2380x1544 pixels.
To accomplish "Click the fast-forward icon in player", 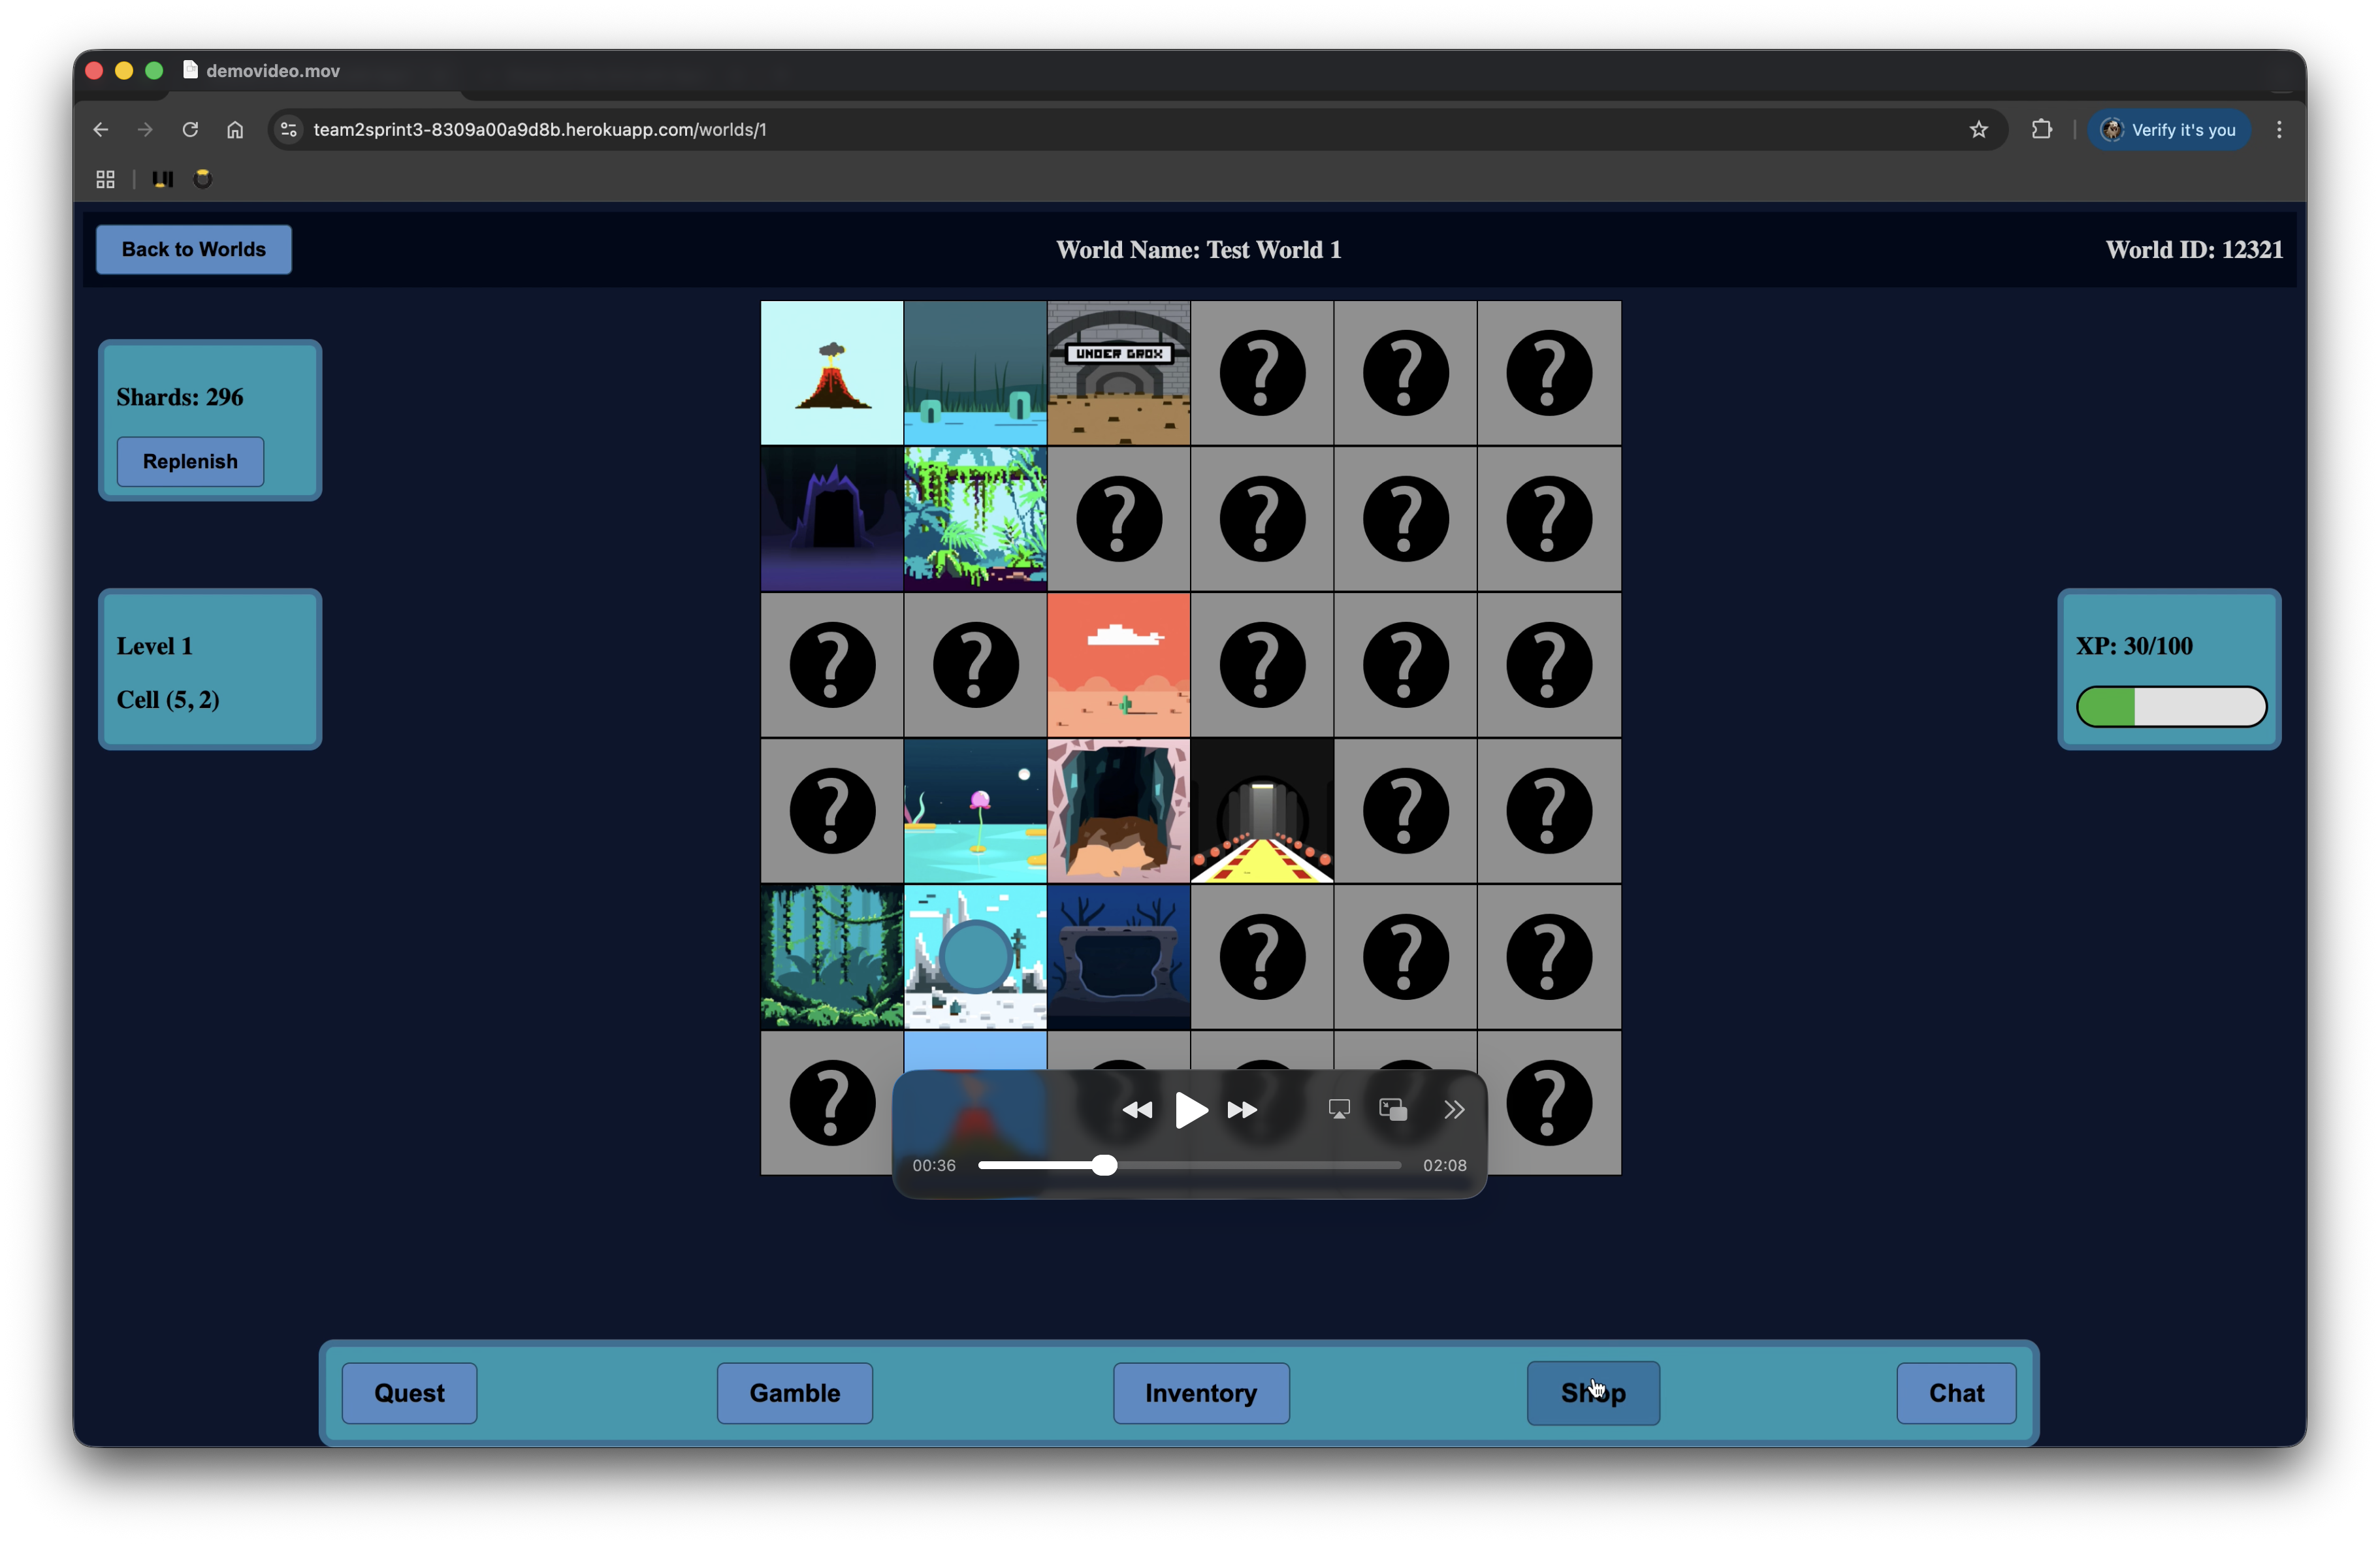I will coord(1242,1110).
